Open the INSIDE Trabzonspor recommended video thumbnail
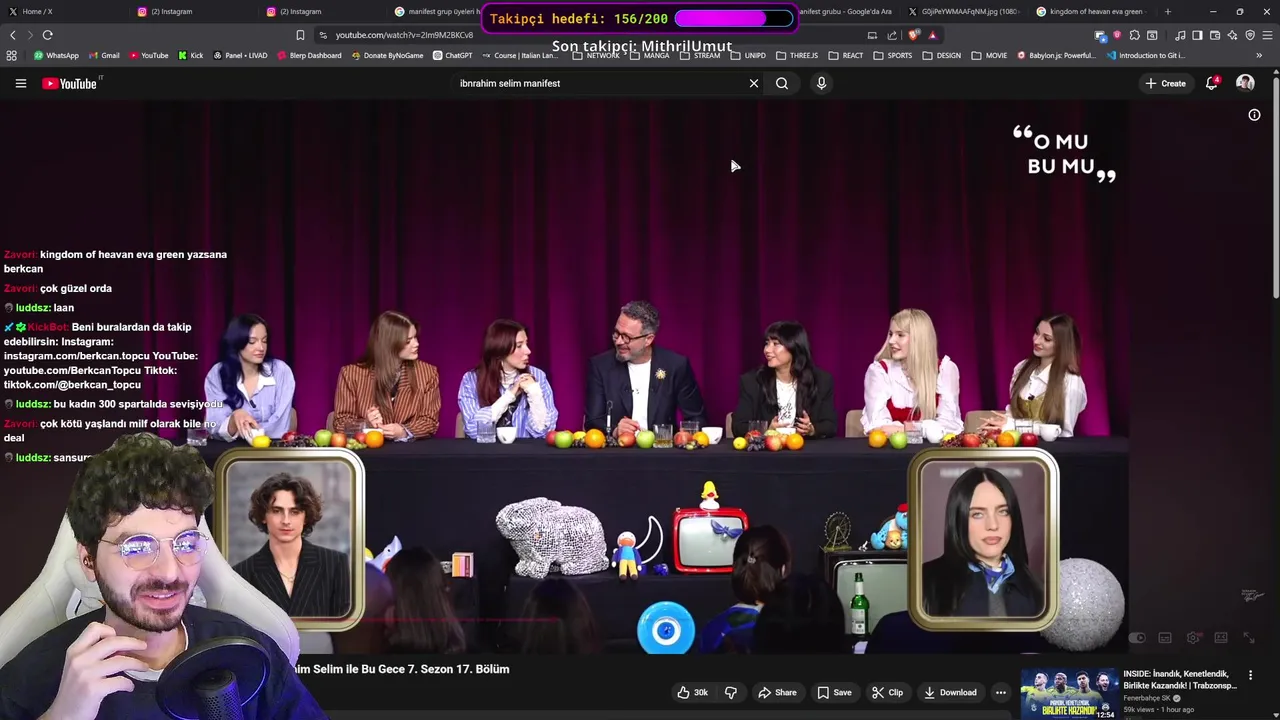Image resolution: width=1280 pixels, height=720 pixels. coord(1068,693)
